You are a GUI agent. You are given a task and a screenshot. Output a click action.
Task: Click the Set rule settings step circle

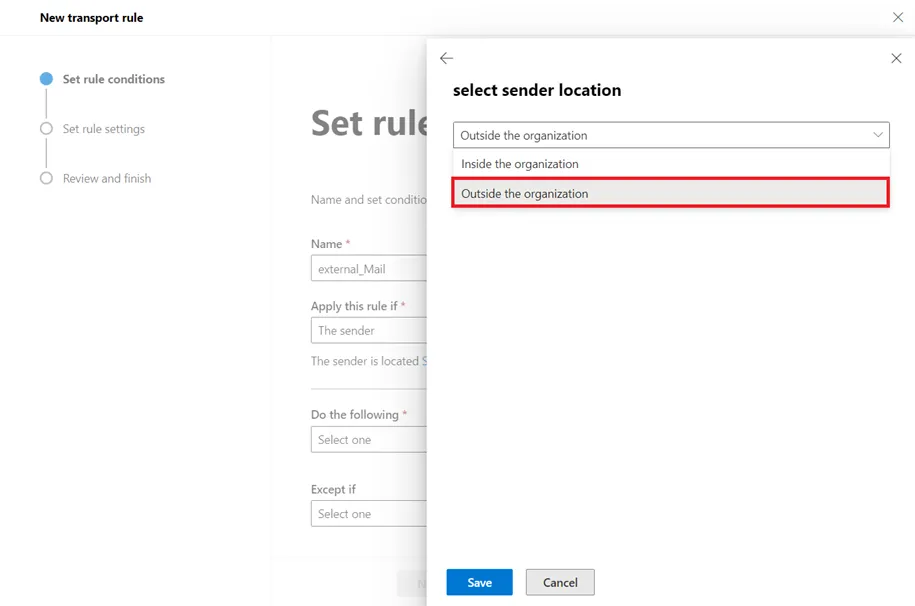click(x=46, y=129)
